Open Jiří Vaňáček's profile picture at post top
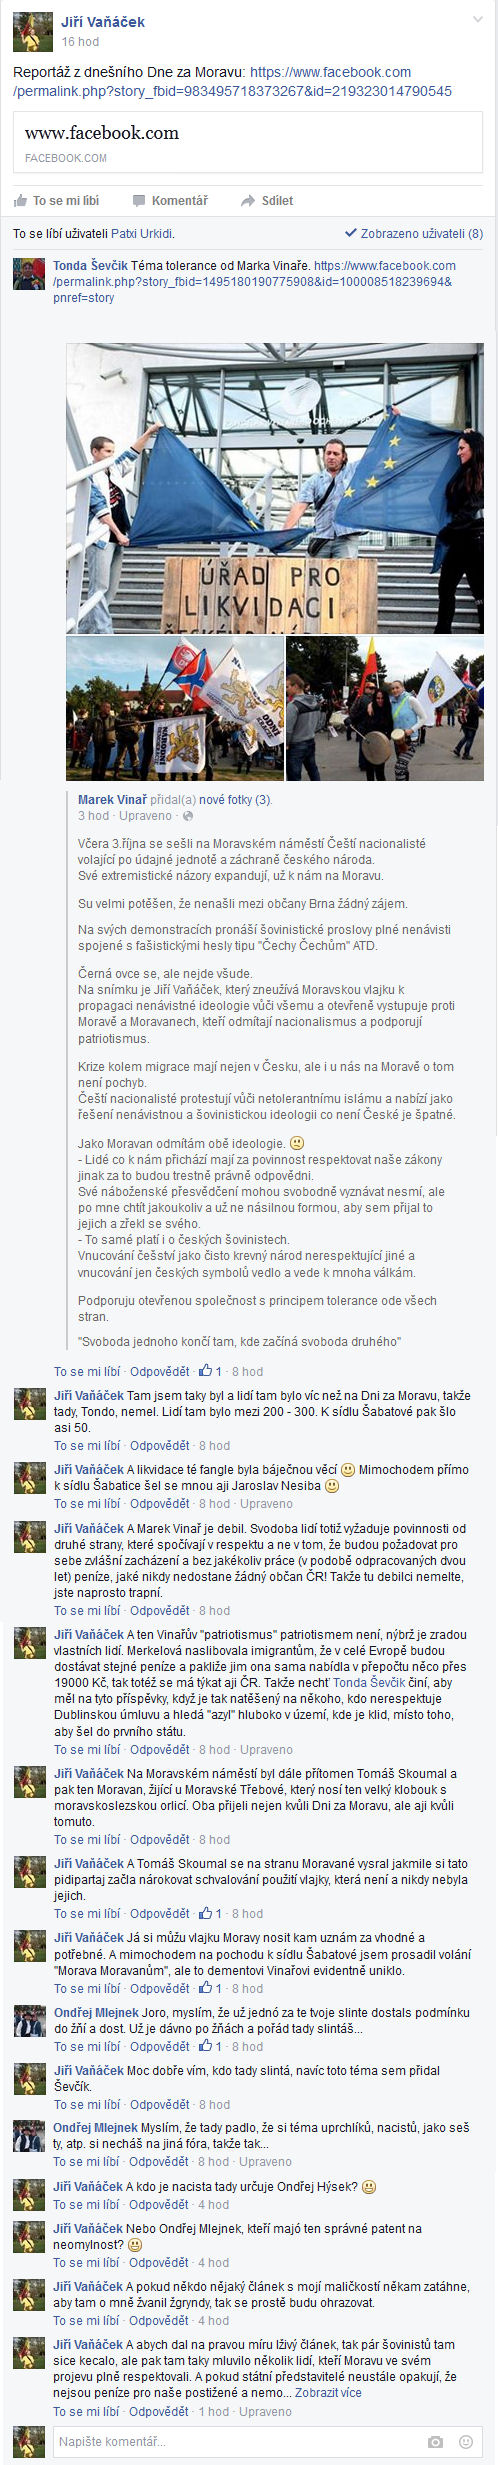The width and height of the screenshot is (498, 2465). (32, 32)
